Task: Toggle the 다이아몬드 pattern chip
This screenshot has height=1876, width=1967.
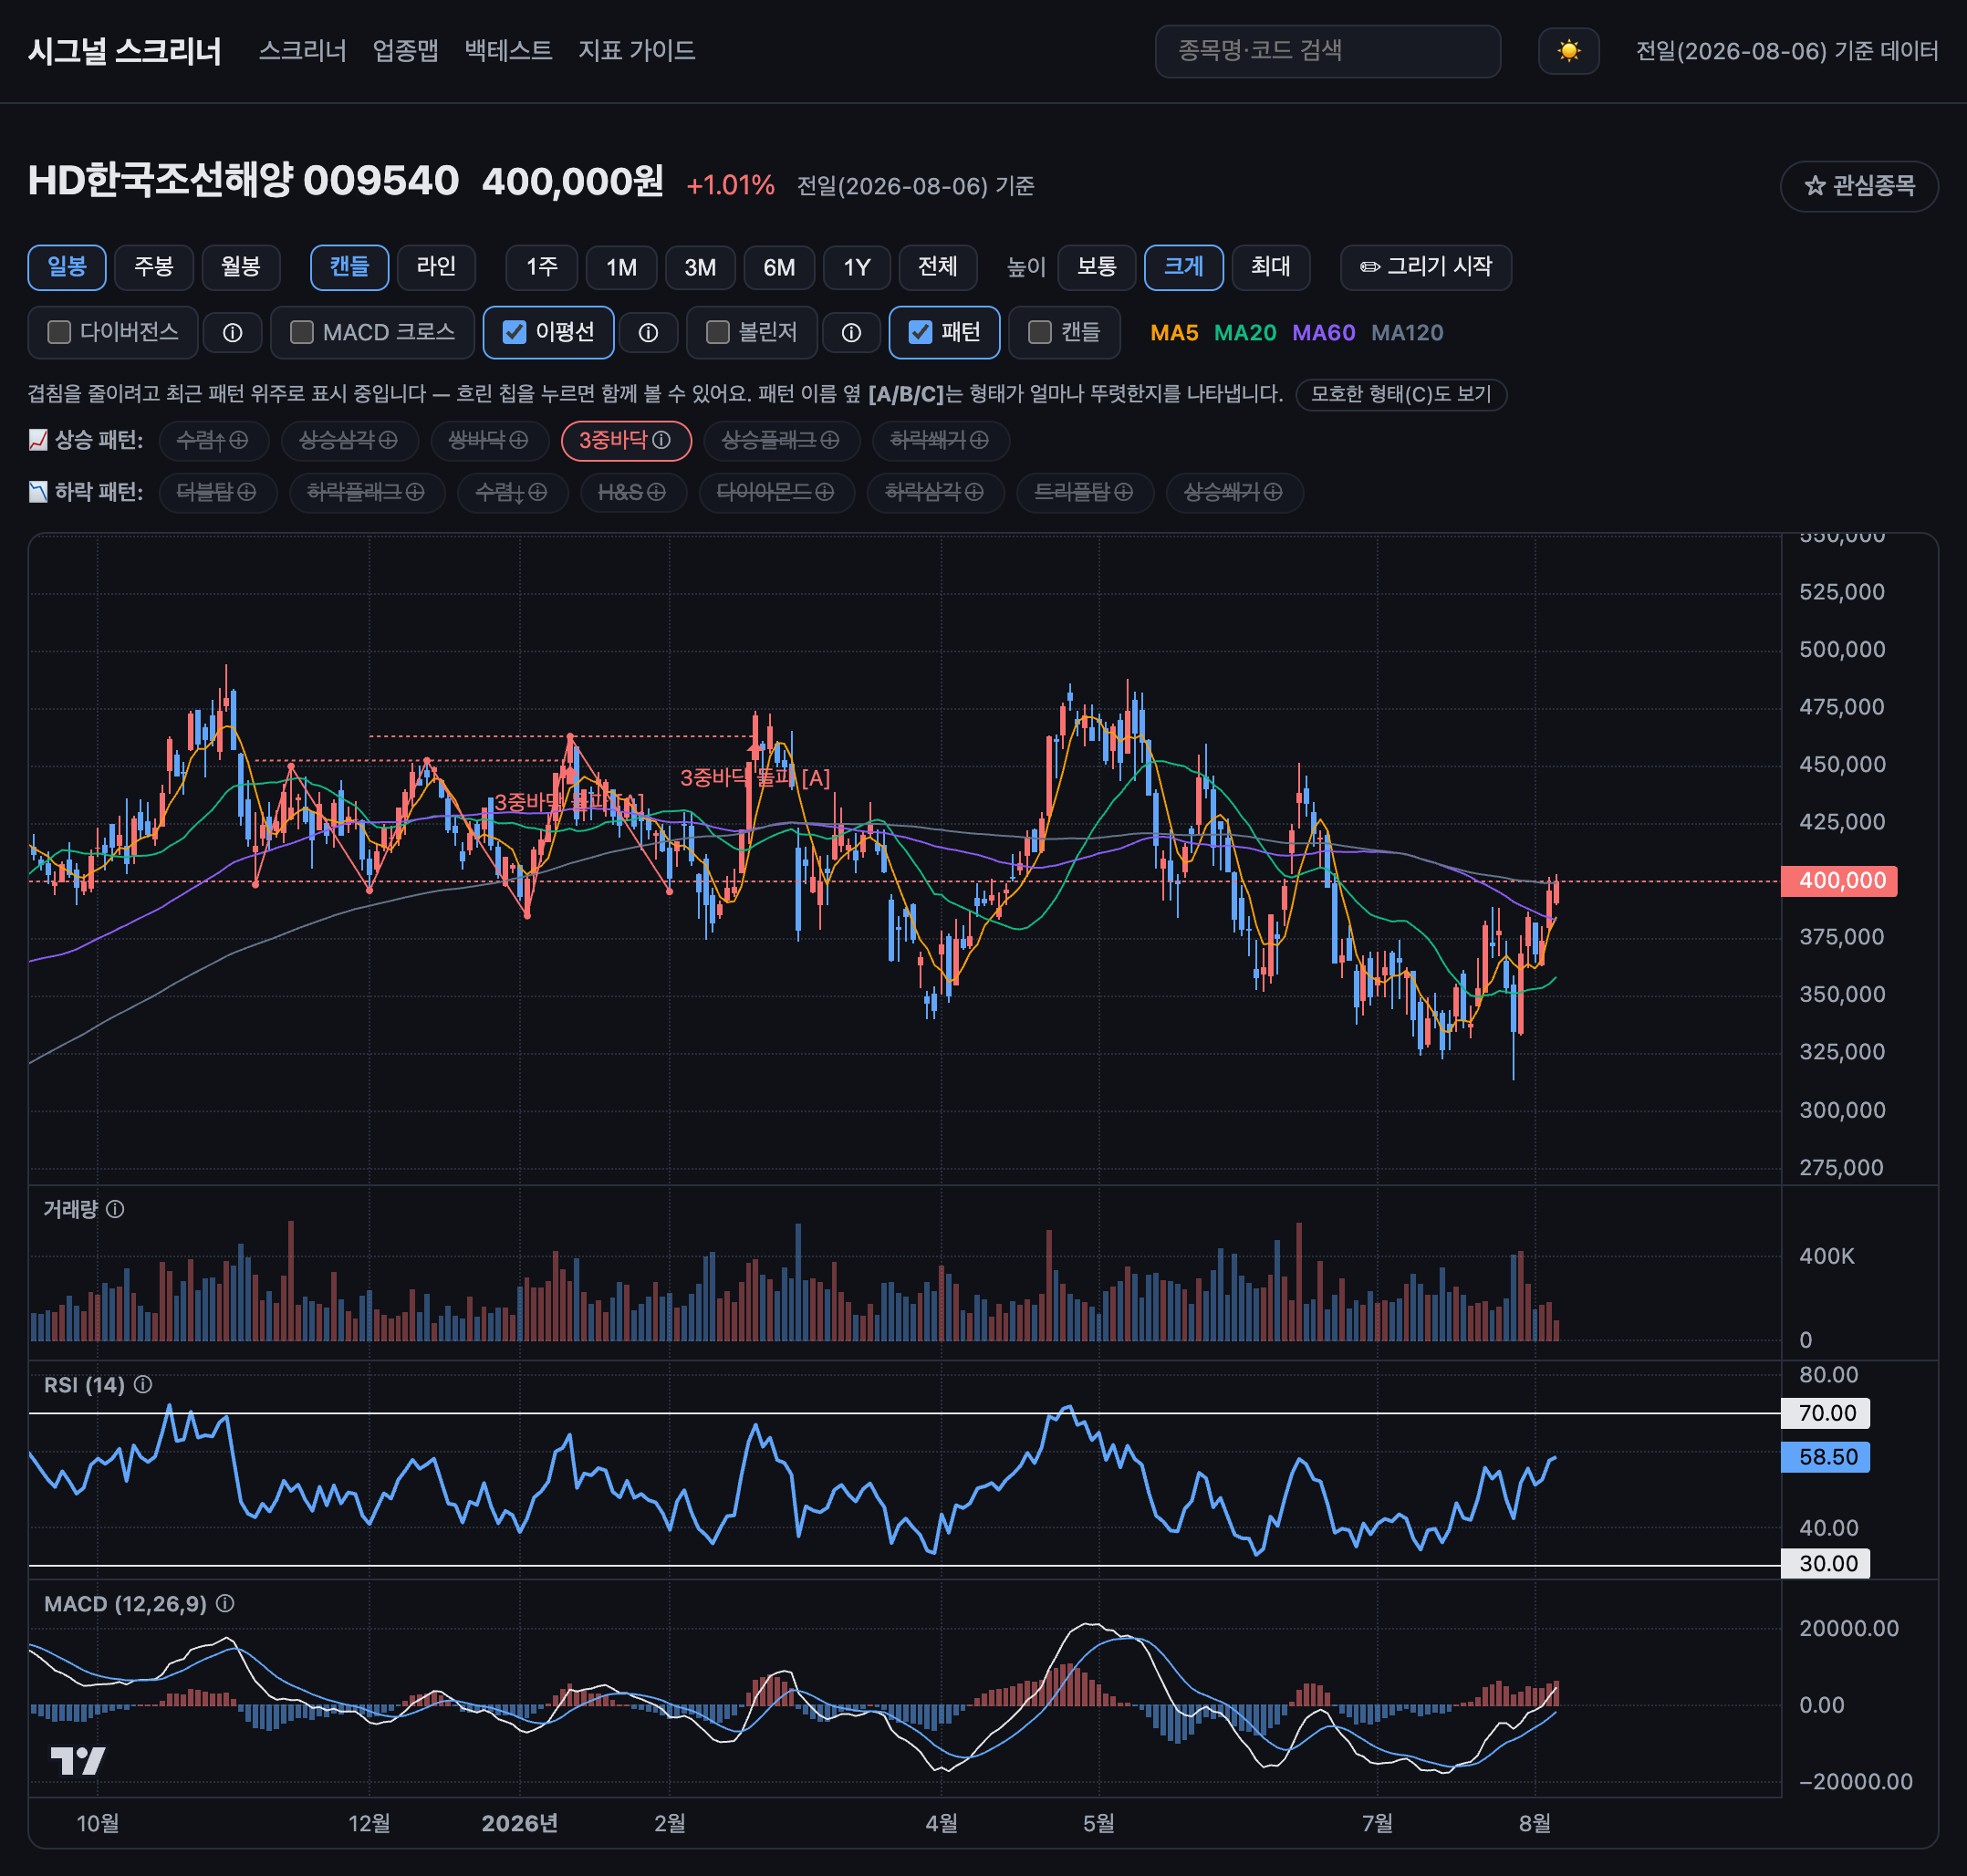Action: (776, 492)
